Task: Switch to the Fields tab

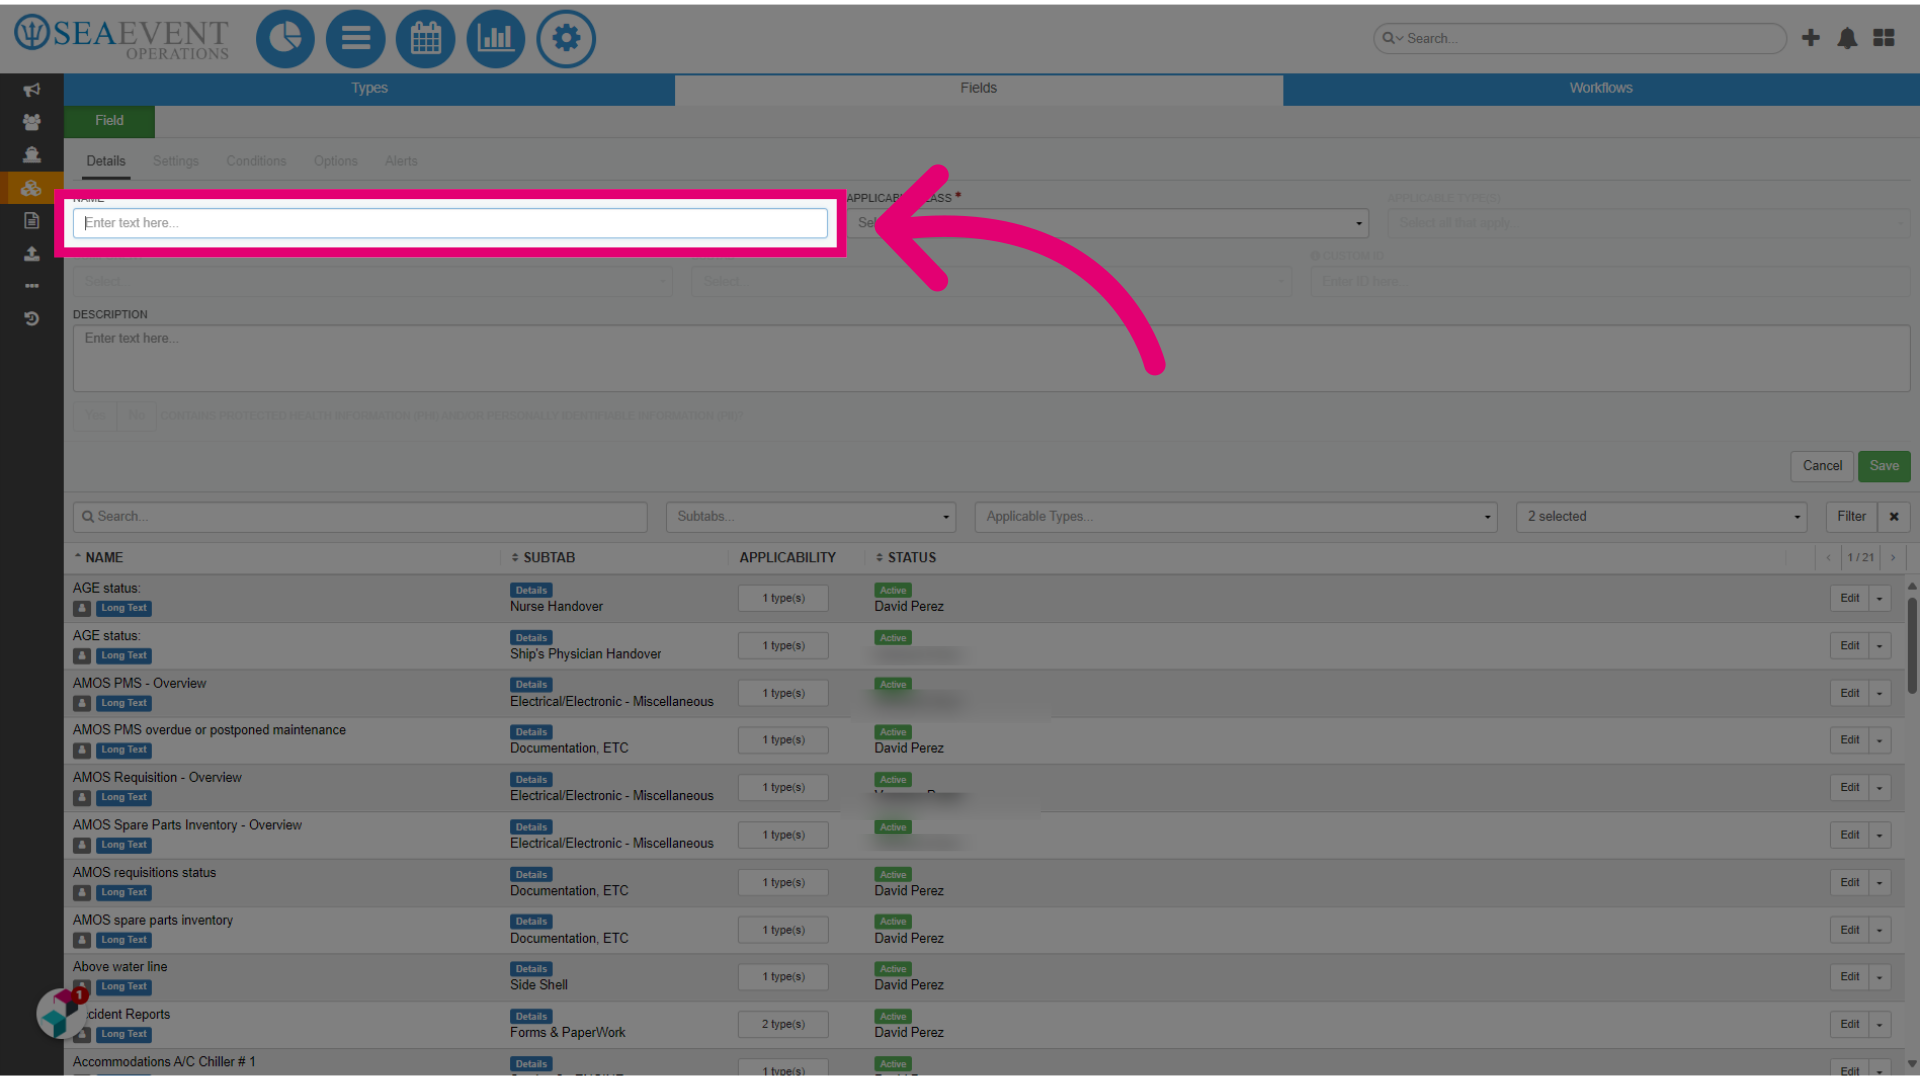Action: [978, 89]
